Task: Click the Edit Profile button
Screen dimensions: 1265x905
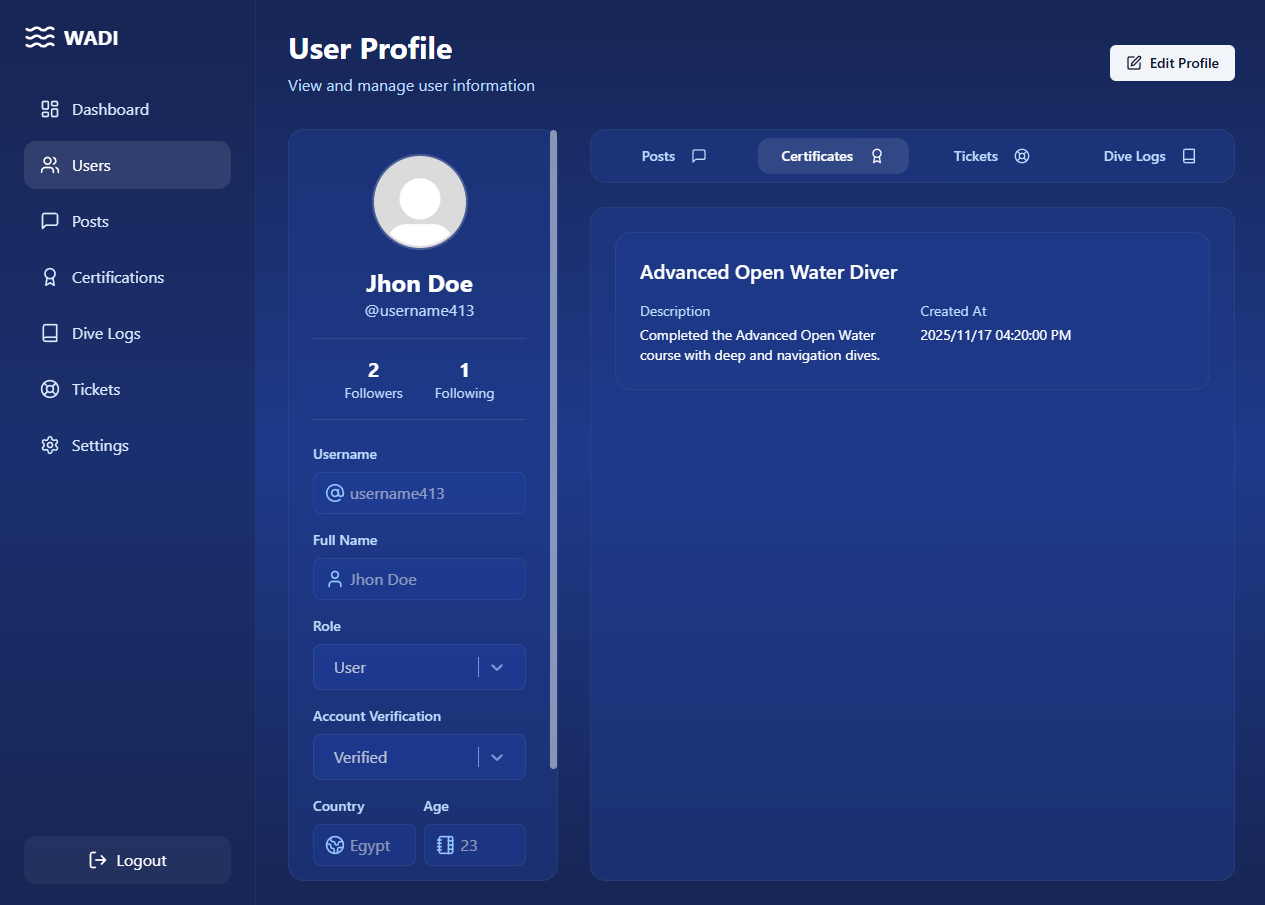Action: 1172,63
